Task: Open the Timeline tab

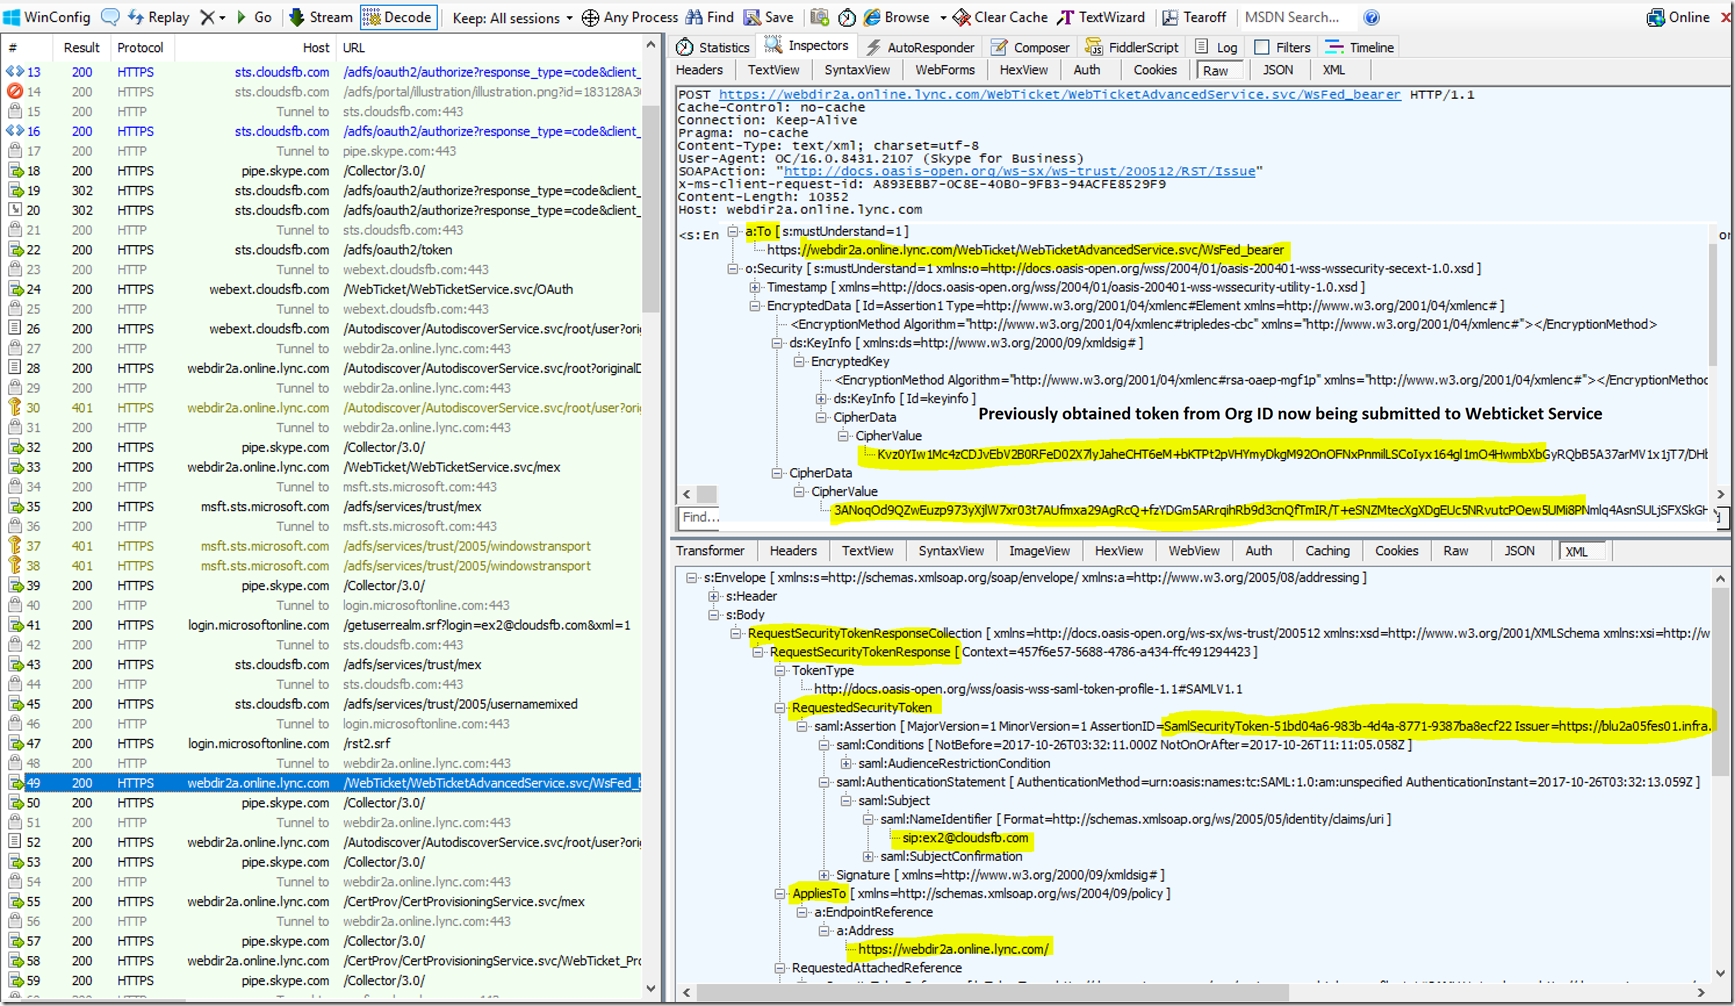Action: click(1360, 47)
